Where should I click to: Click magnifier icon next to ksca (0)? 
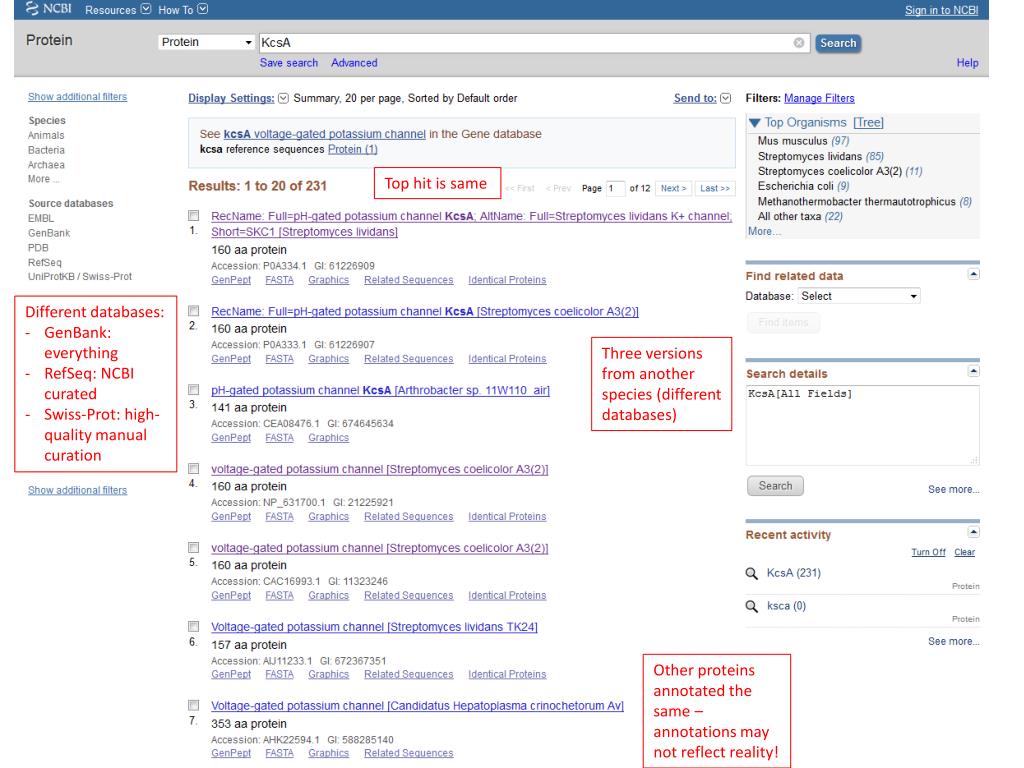752,607
